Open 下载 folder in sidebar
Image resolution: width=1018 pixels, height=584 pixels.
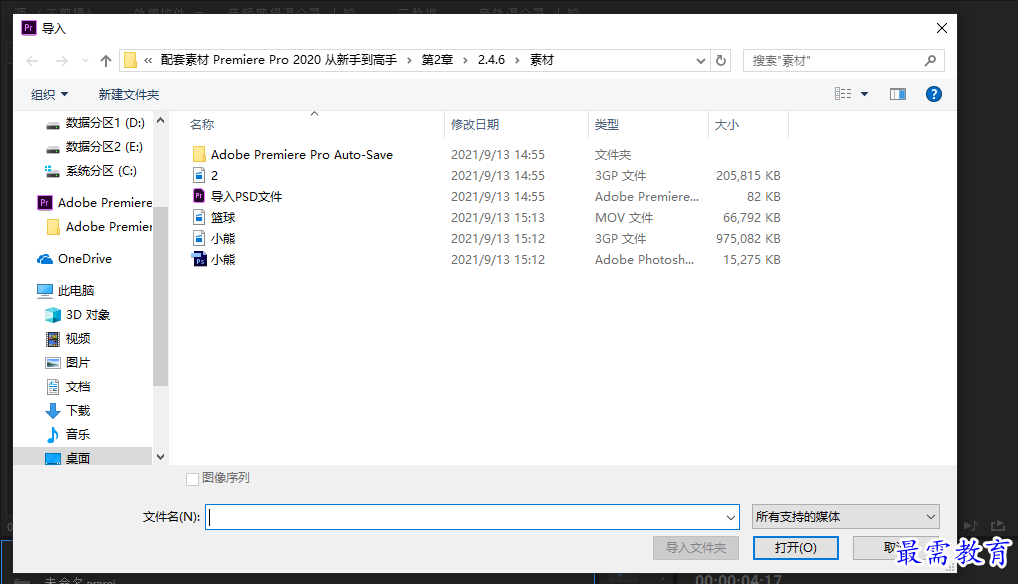click(x=68, y=411)
